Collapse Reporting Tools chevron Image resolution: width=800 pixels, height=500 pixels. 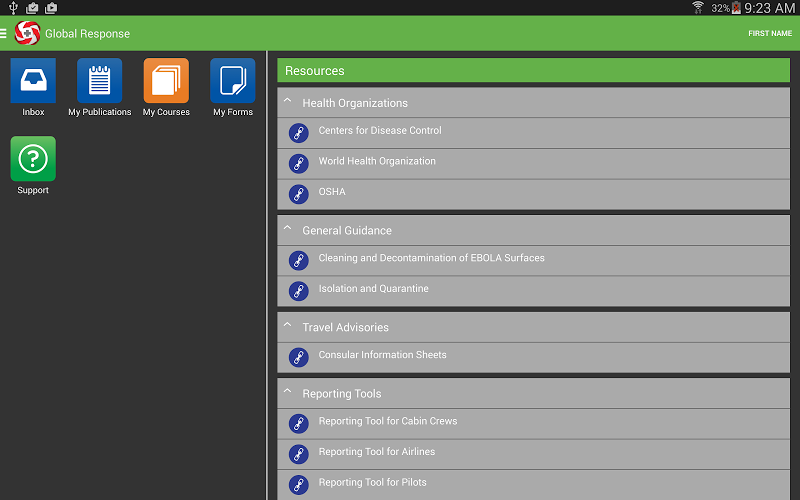[287, 391]
